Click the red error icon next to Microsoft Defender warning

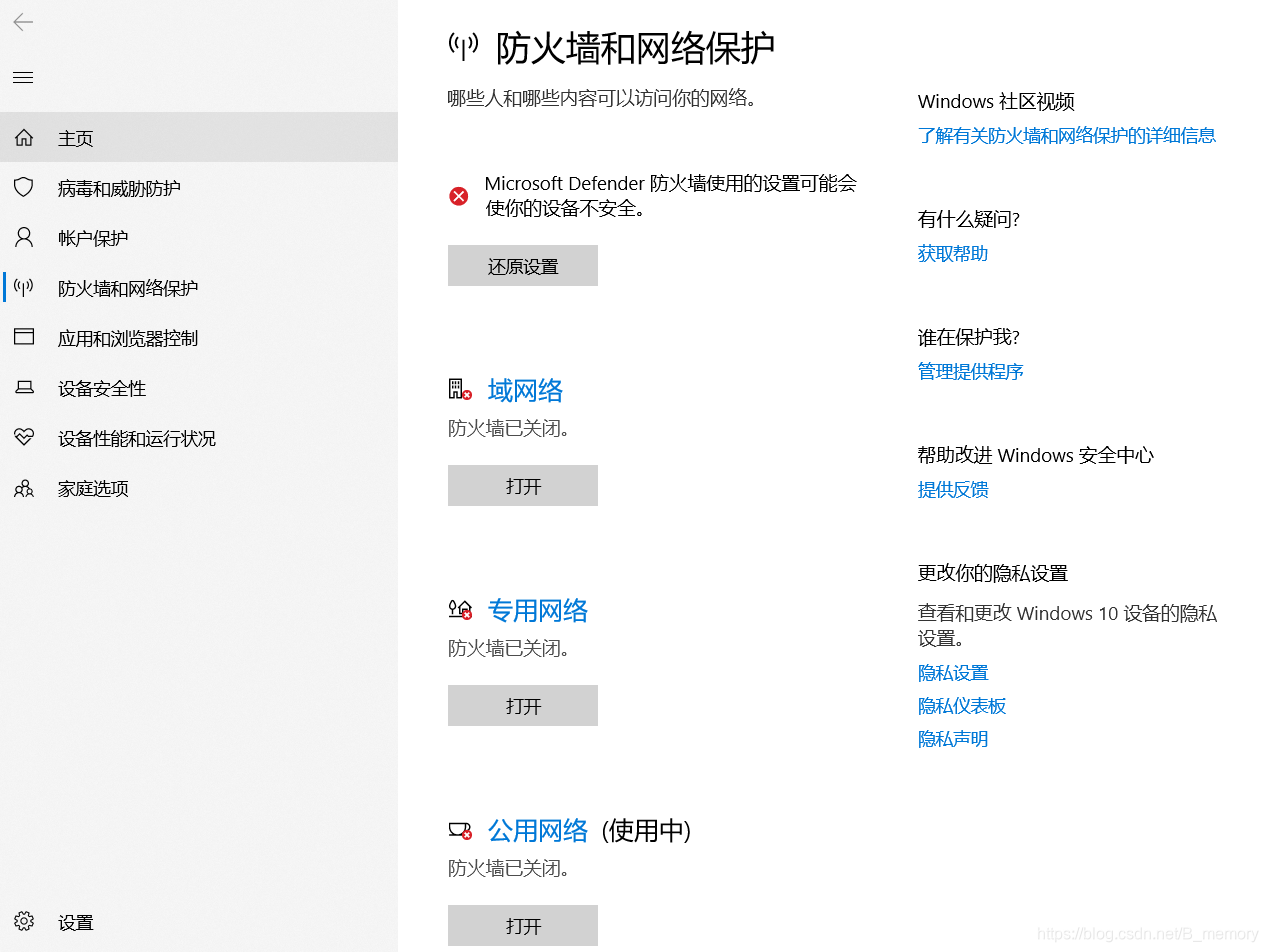(459, 196)
